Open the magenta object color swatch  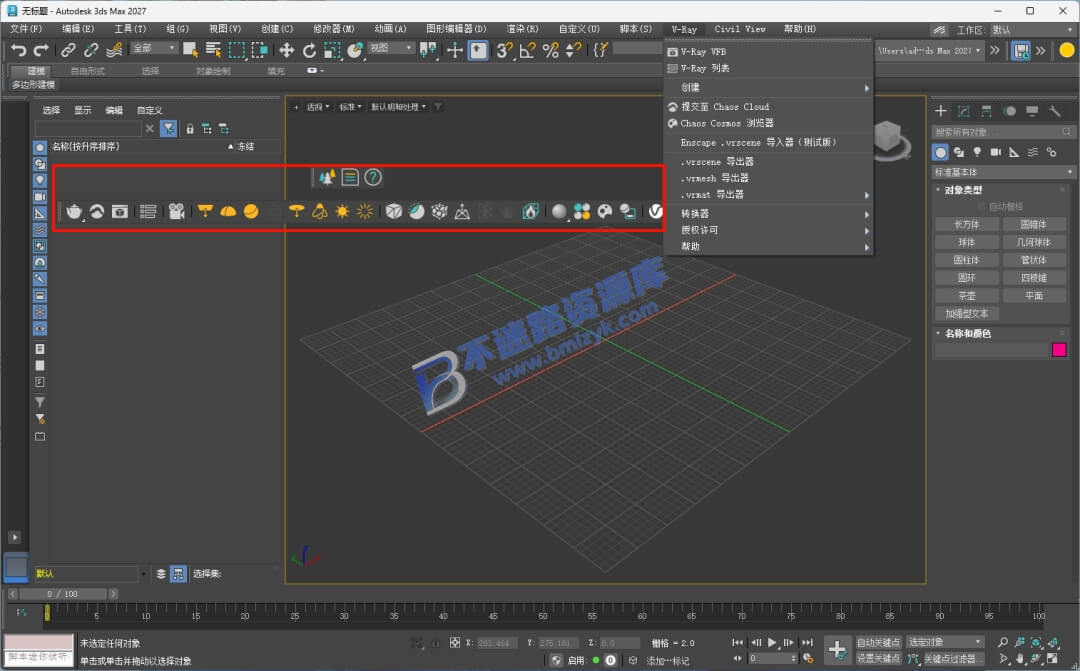(1059, 350)
